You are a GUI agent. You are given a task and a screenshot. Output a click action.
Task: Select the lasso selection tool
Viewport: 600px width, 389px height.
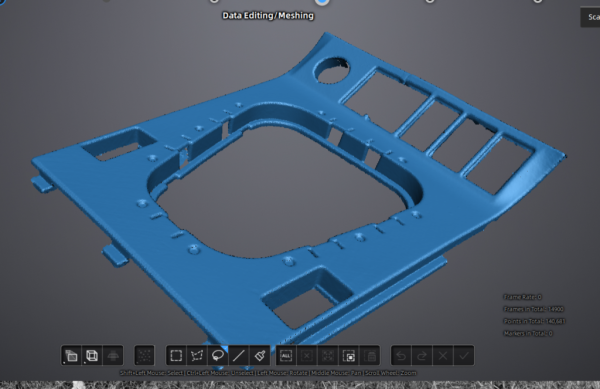(x=218, y=356)
